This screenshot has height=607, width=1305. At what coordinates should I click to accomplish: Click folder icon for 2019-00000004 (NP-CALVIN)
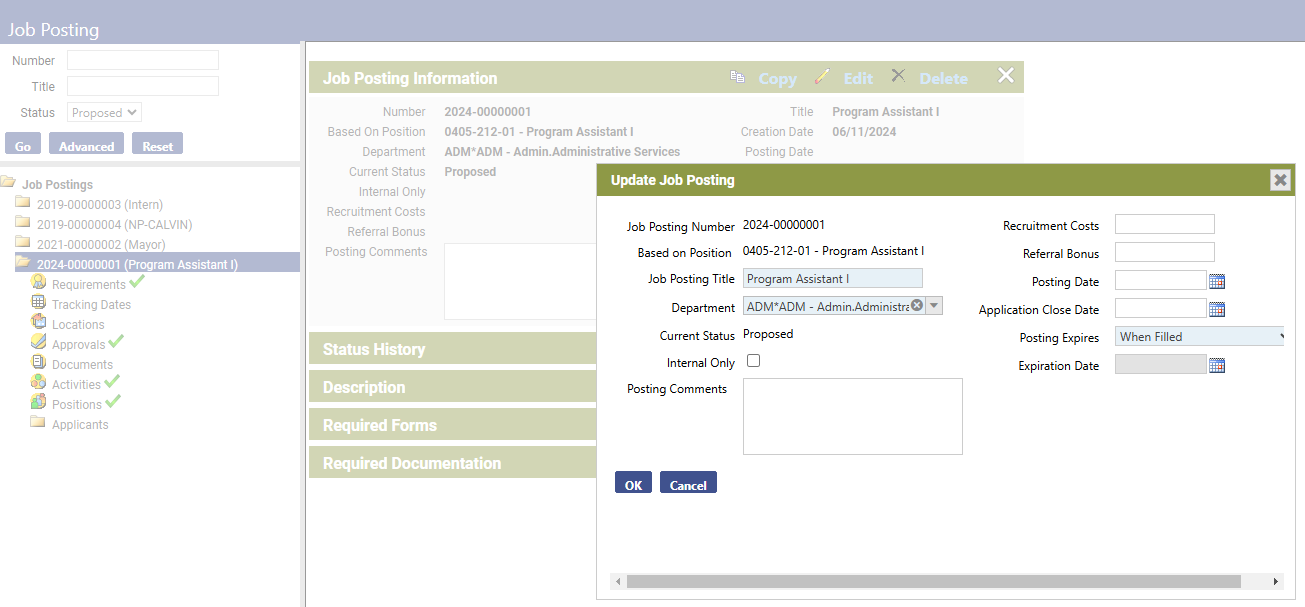click(x=23, y=223)
